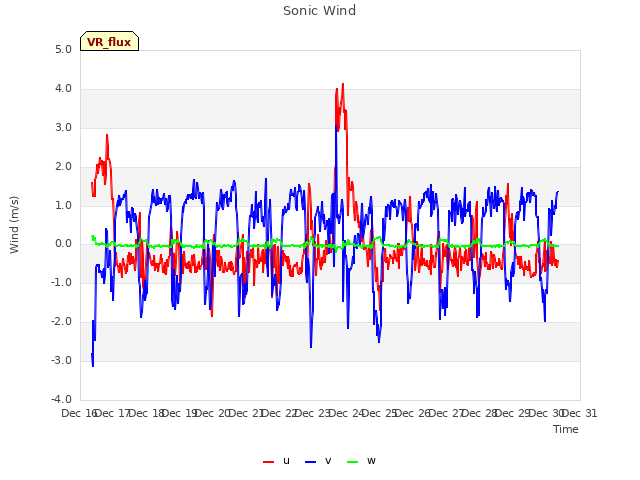Click the Dec 24 x-axis label
This screenshot has width=640, height=480.
(346, 413)
